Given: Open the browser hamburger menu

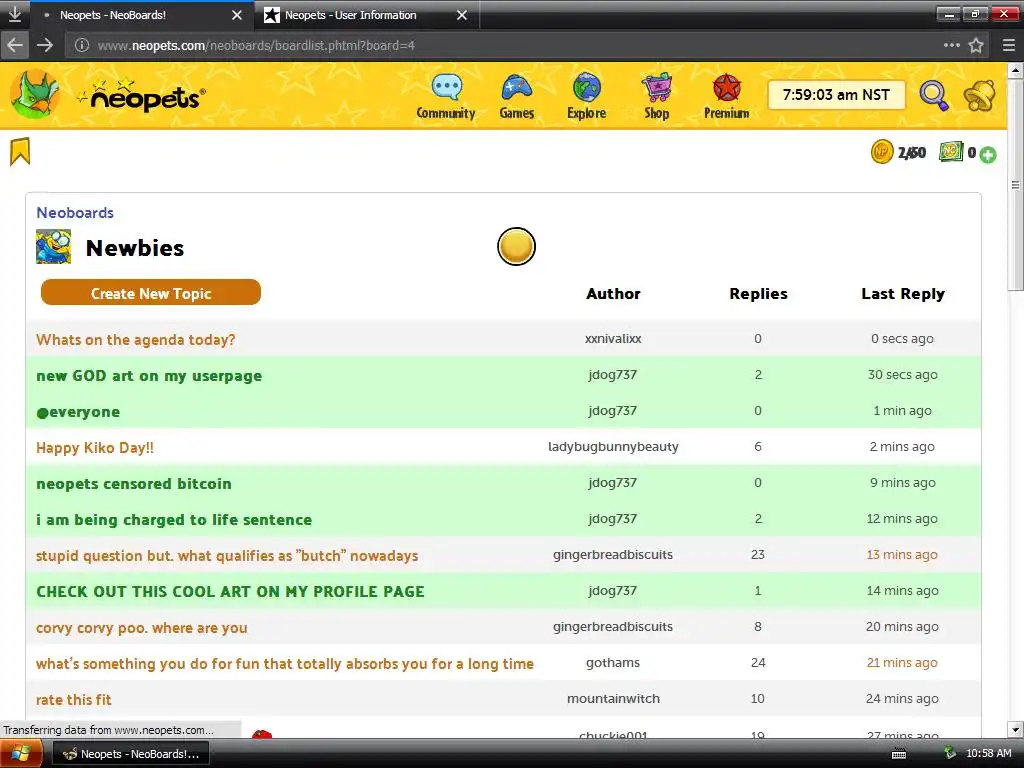Looking at the screenshot, I should 1009,45.
